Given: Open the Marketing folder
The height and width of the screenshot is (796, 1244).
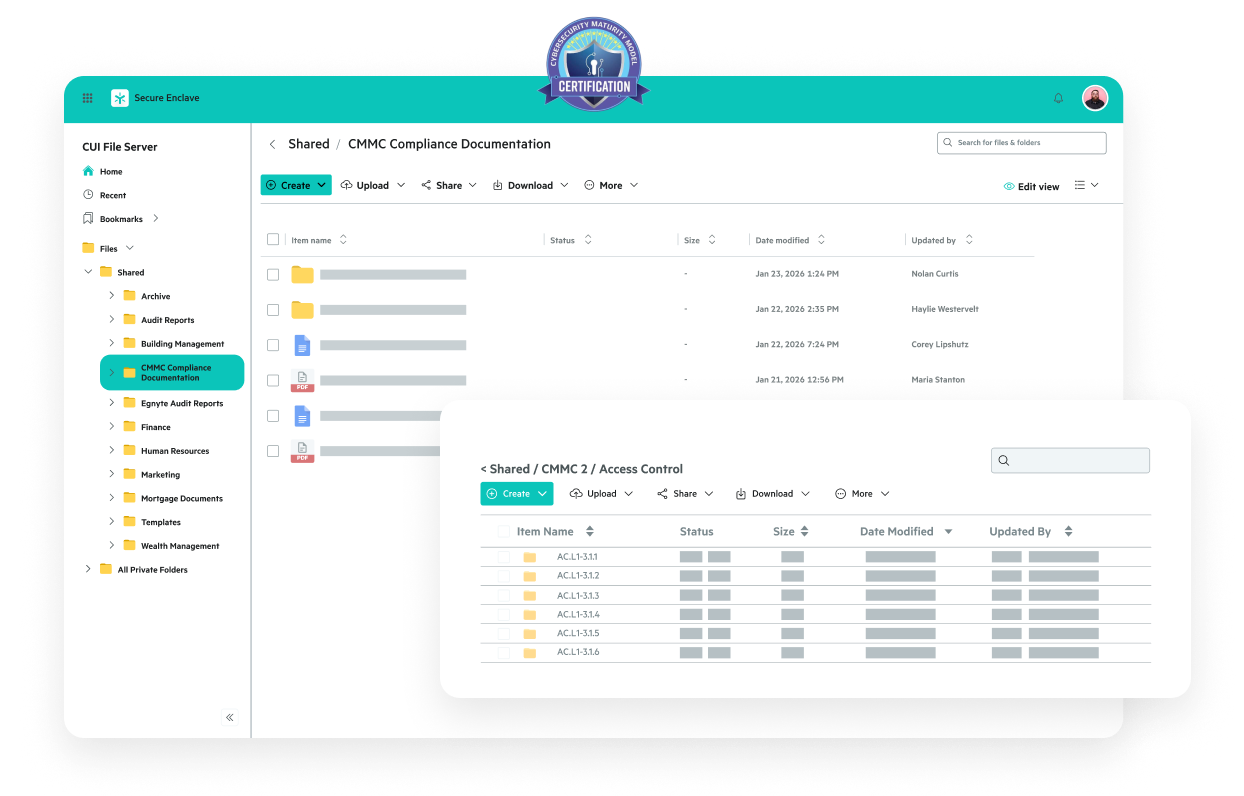Looking at the screenshot, I should (x=152, y=475).
